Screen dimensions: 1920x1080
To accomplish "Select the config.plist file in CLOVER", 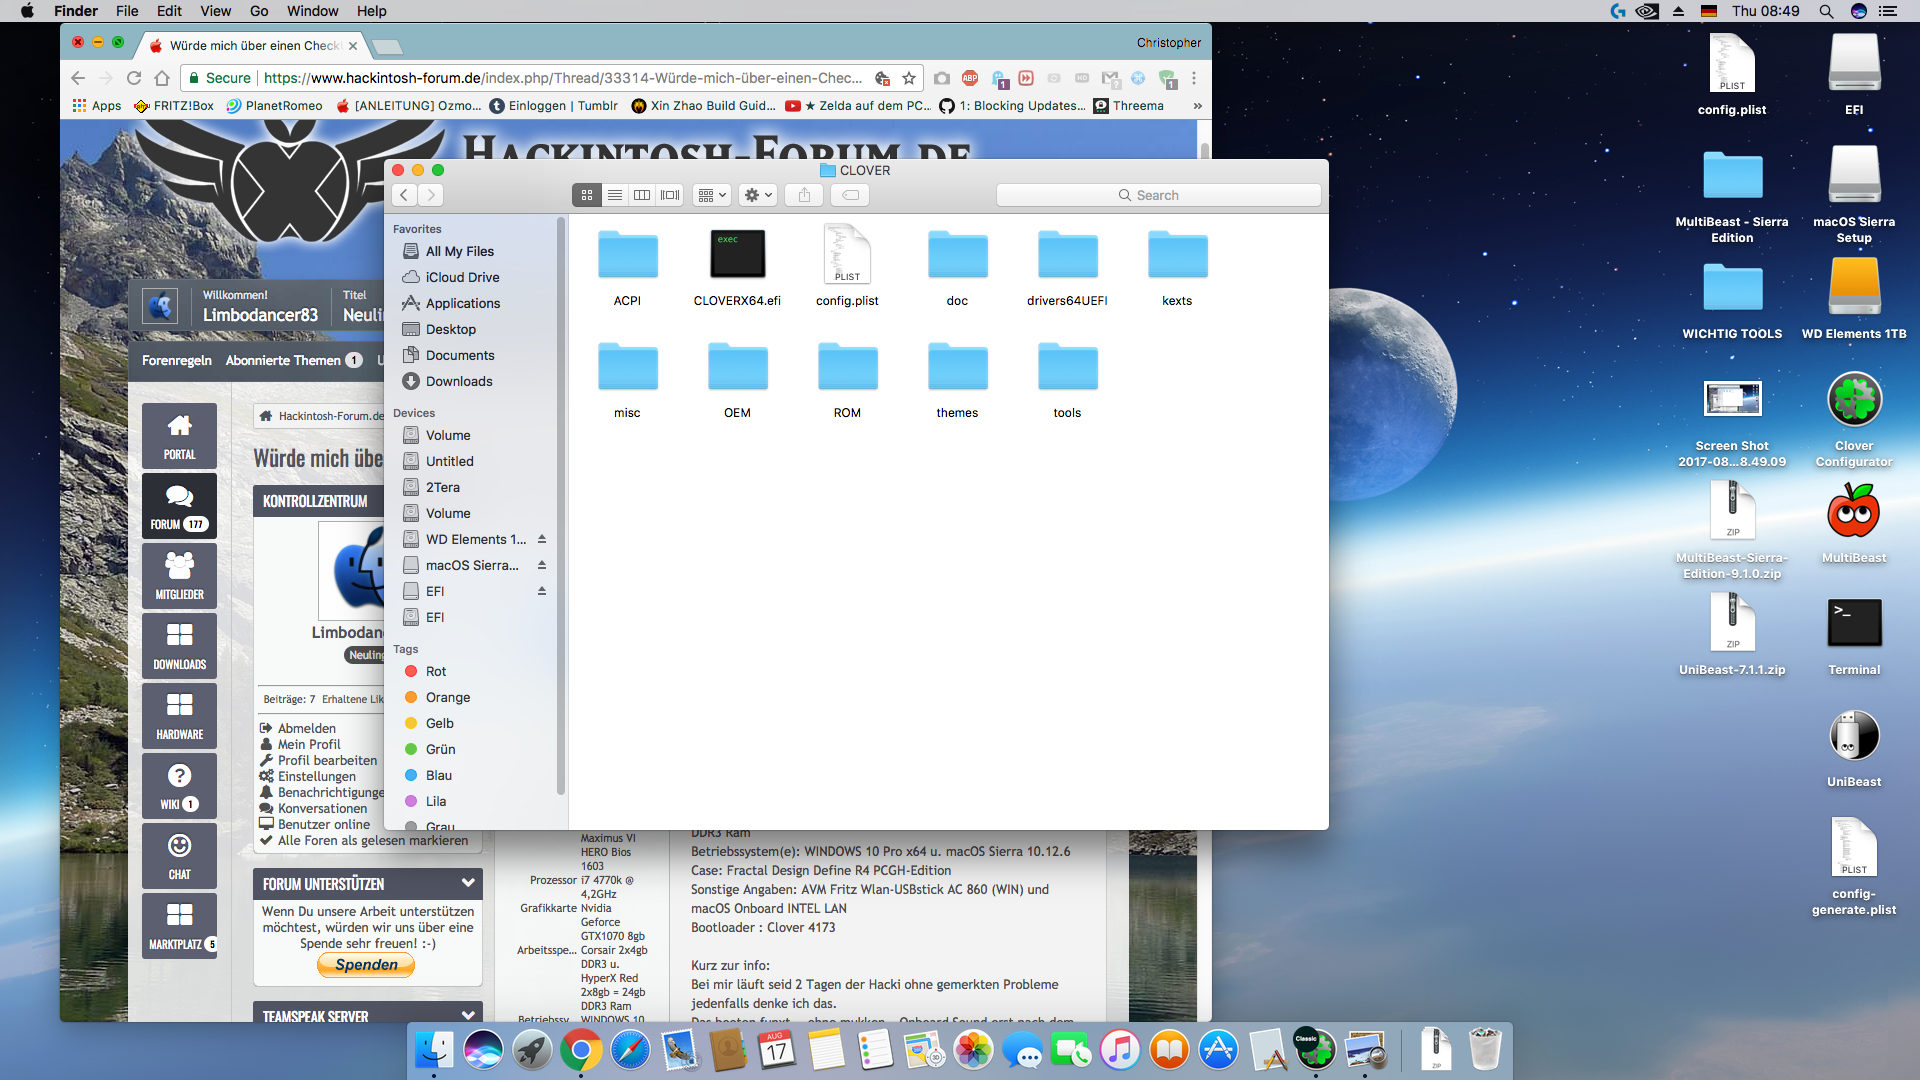I will (x=847, y=254).
